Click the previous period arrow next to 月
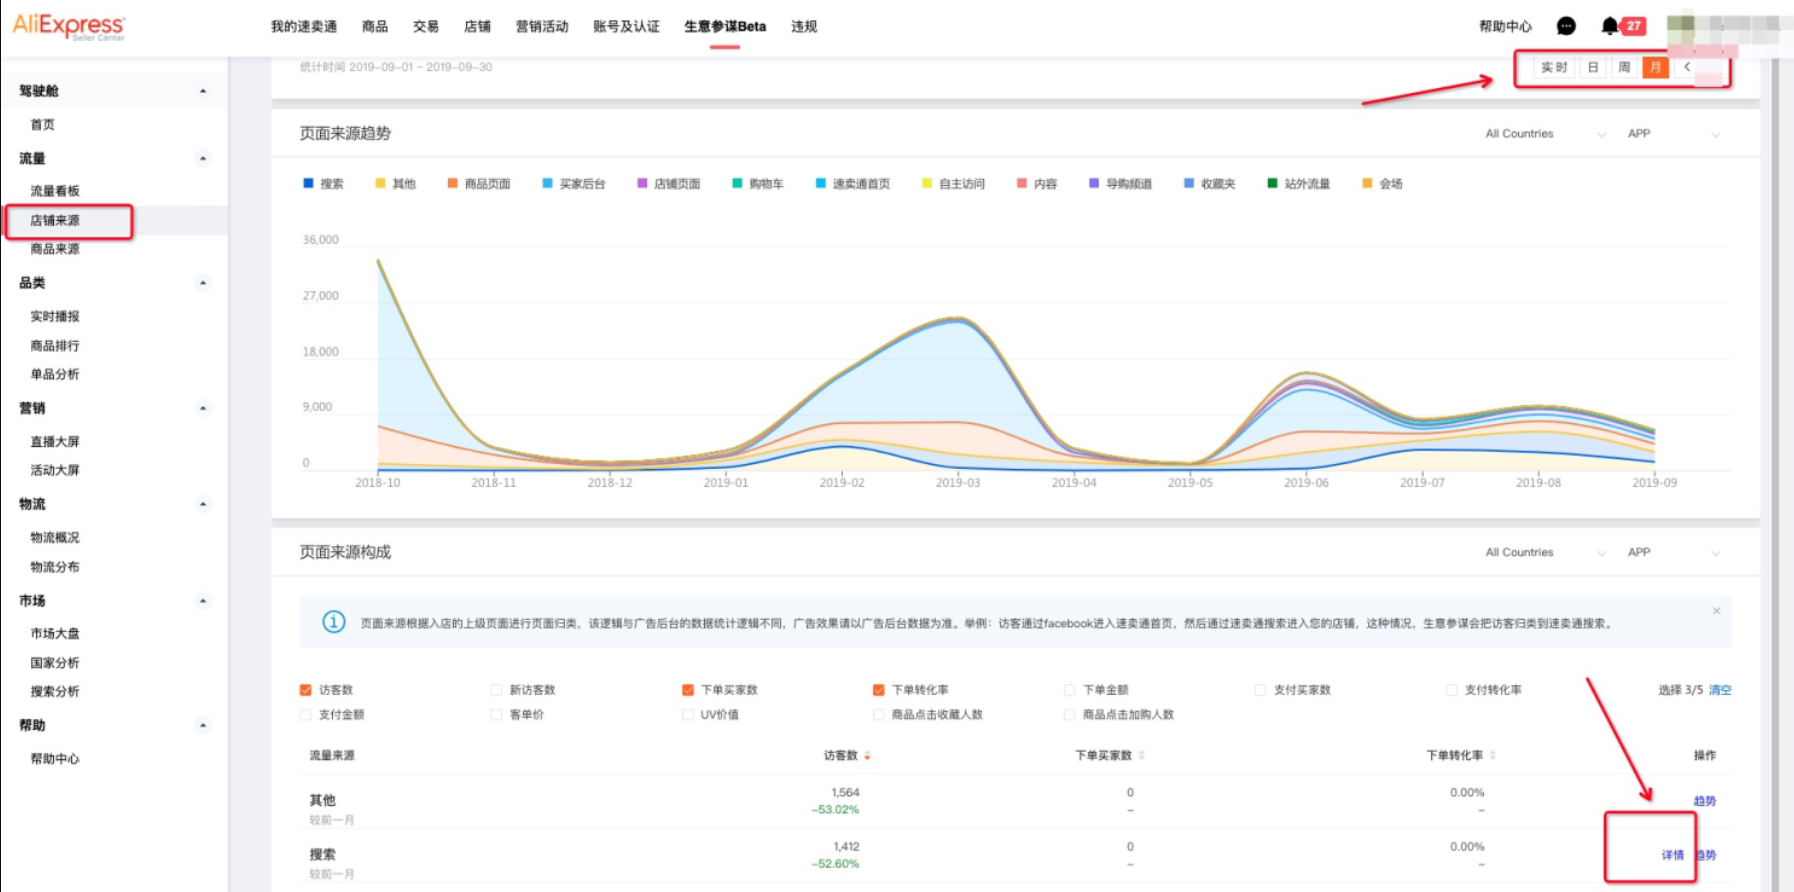This screenshot has width=1794, height=892. (1687, 67)
